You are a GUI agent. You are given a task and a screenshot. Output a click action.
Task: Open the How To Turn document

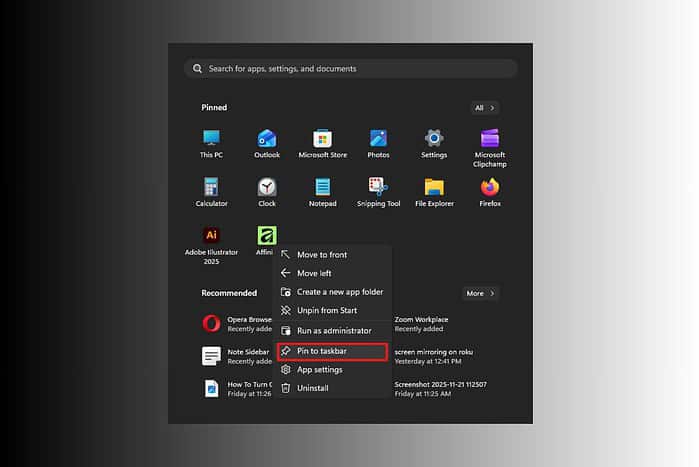(x=236, y=389)
